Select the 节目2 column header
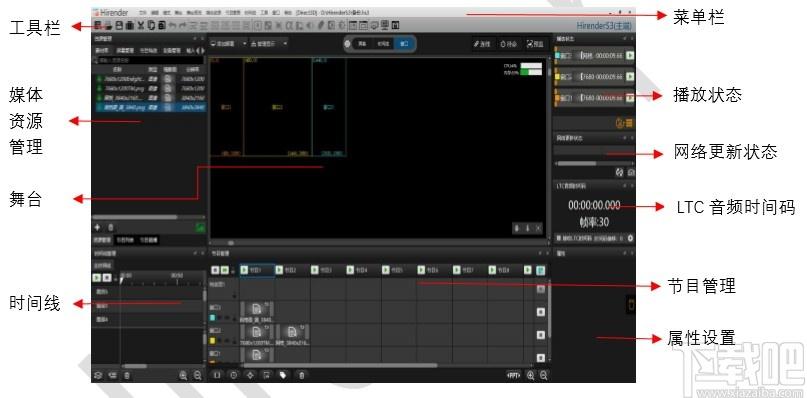The image size is (807, 398). point(293,270)
